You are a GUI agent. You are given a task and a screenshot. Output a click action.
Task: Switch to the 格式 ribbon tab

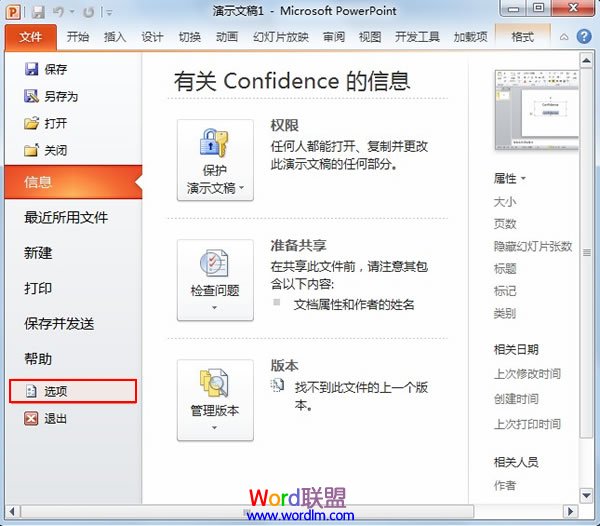[523, 37]
